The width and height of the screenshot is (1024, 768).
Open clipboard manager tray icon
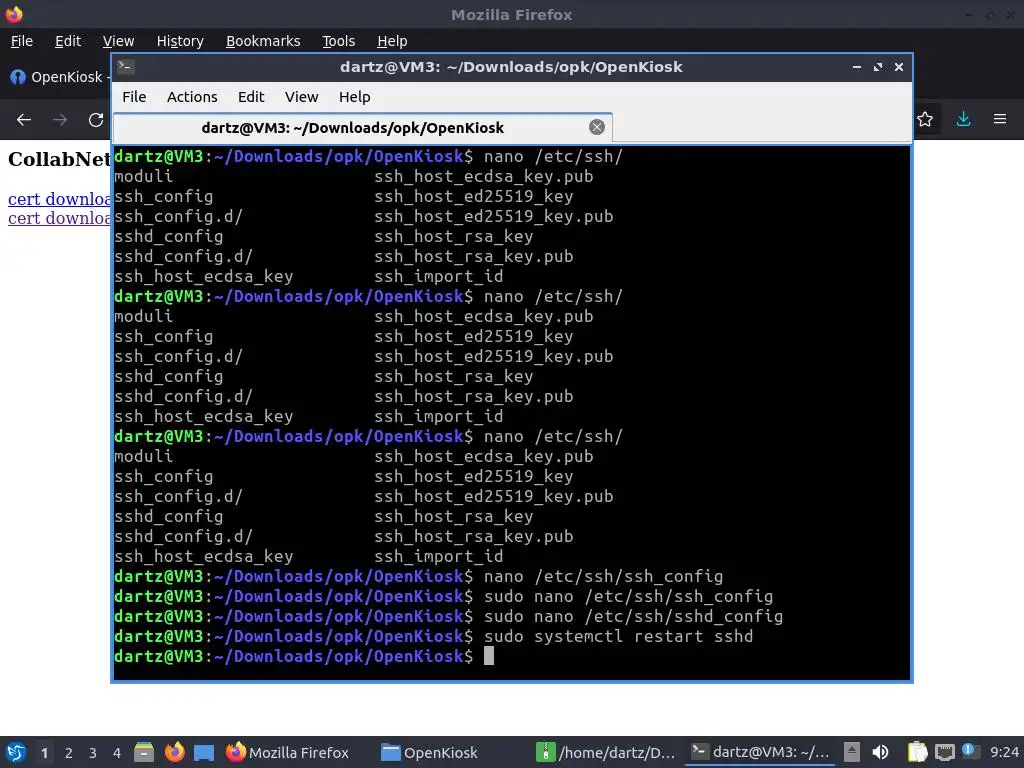[x=918, y=752]
